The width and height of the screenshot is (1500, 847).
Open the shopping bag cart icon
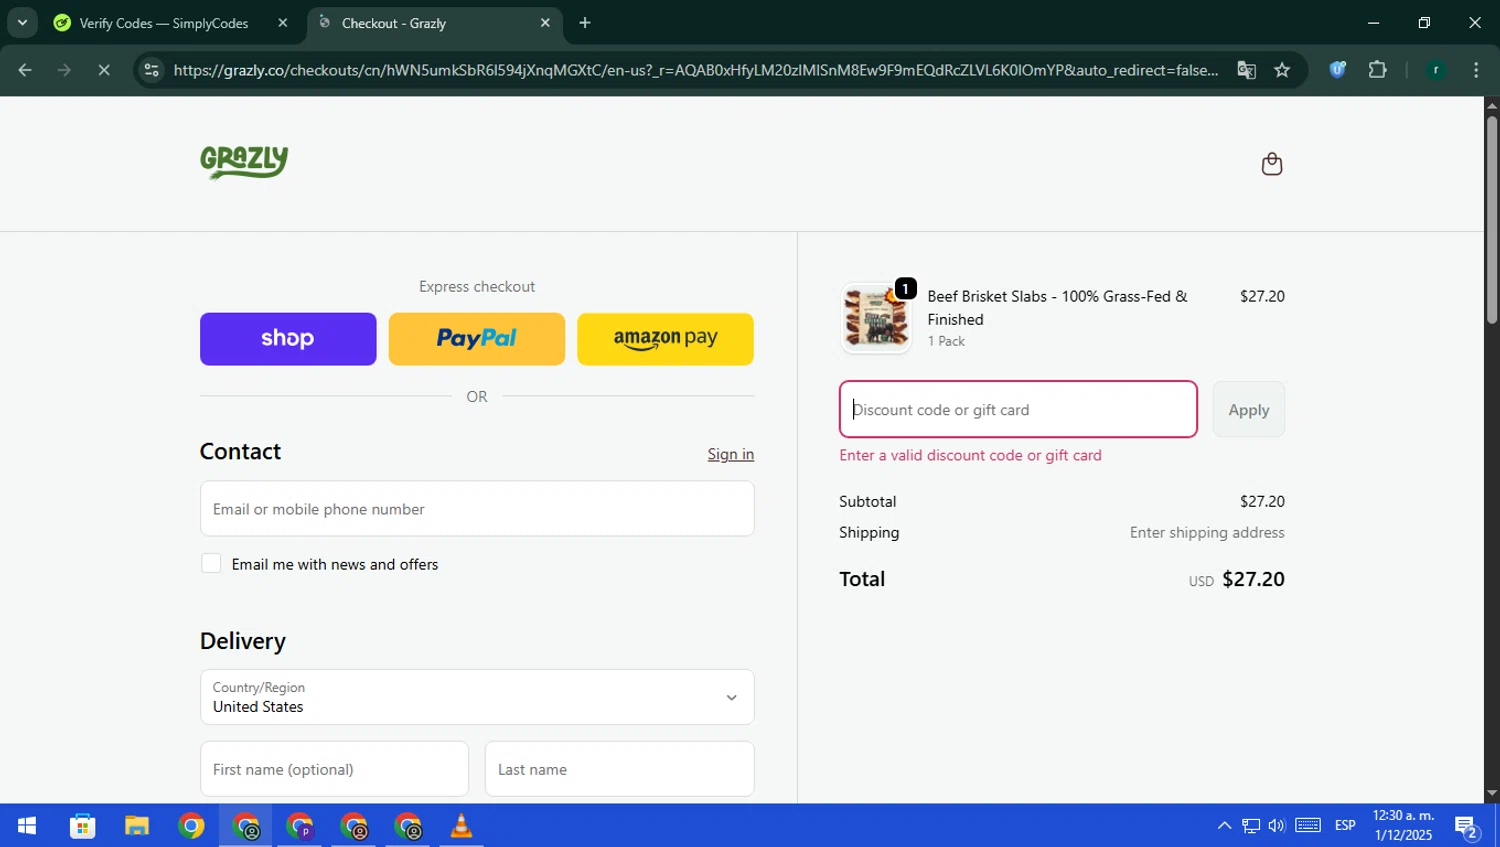1271,164
